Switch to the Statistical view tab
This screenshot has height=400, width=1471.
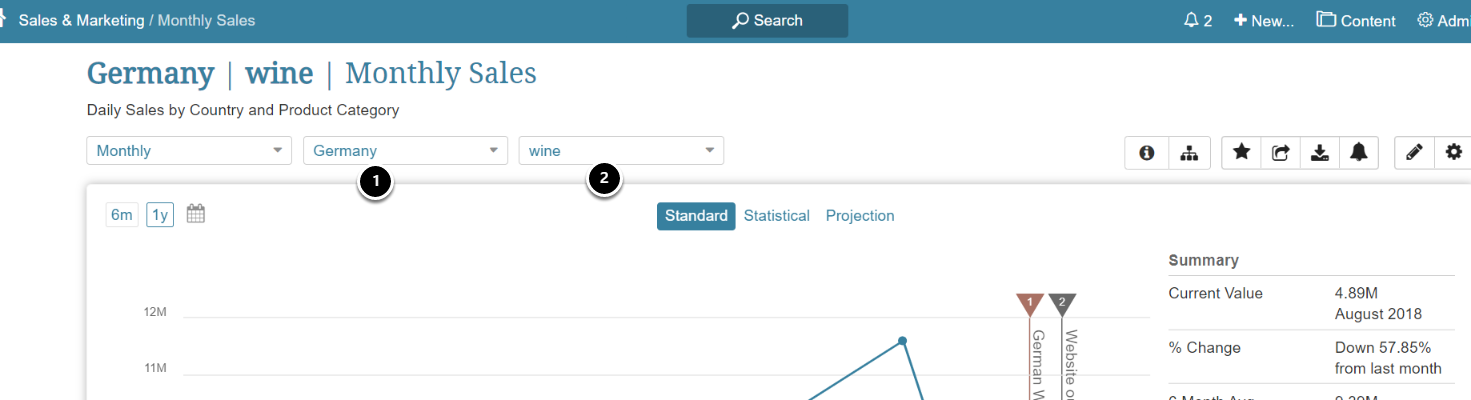click(777, 216)
